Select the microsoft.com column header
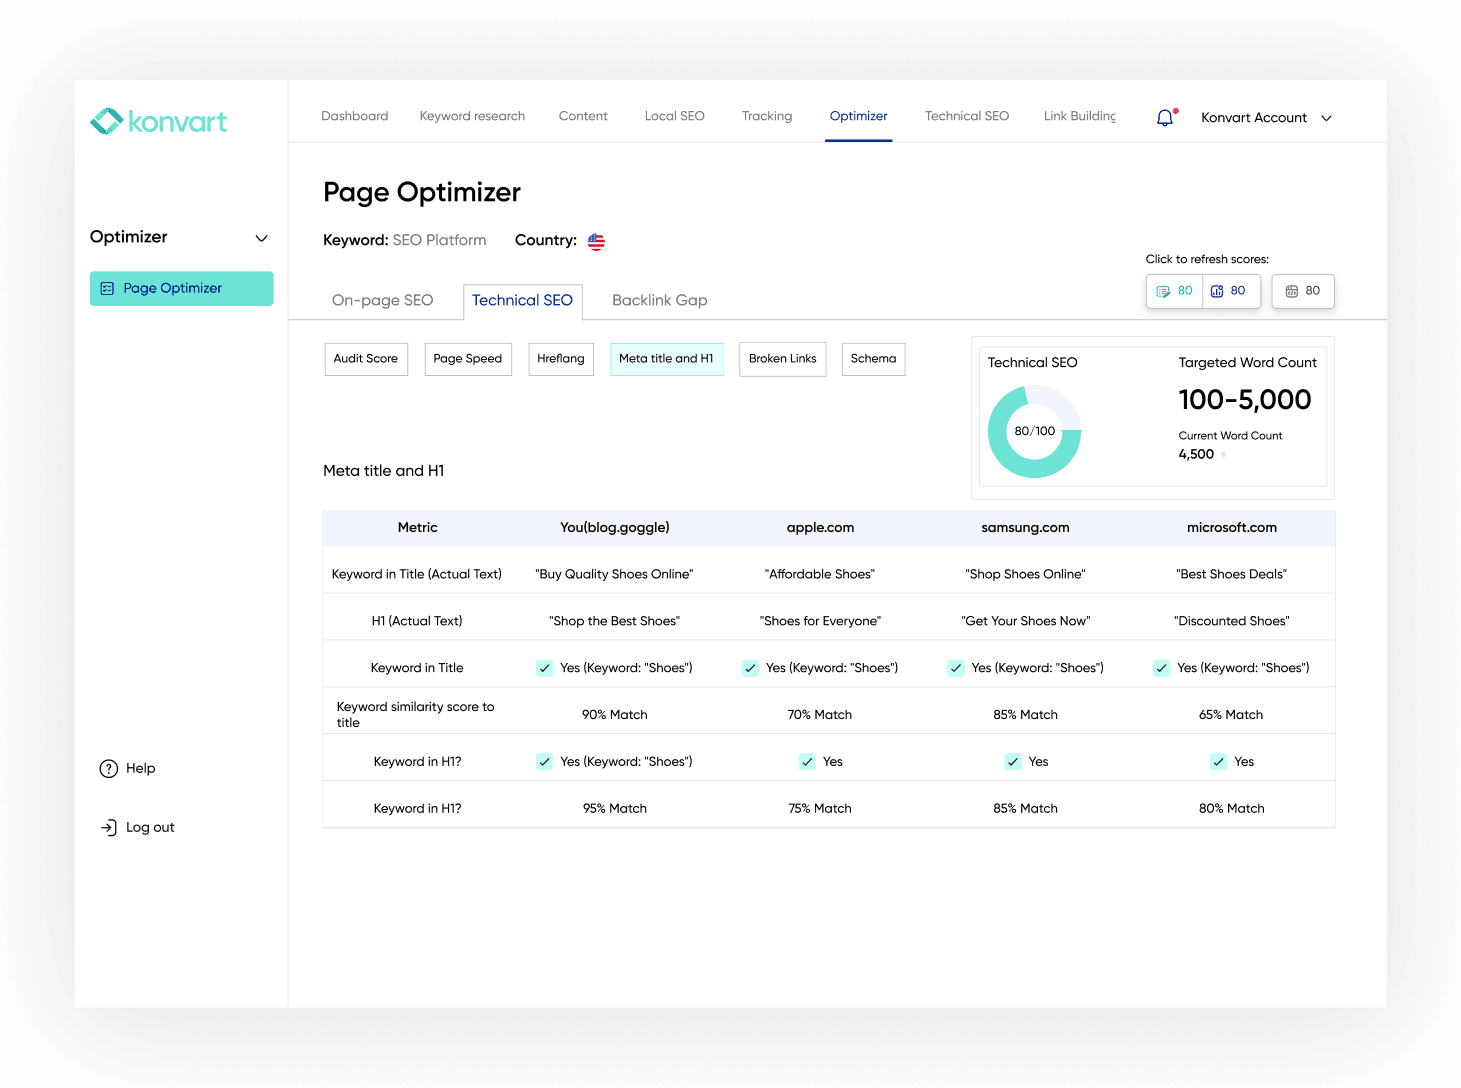Viewport: 1461px width, 1088px height. [x=1231, y=527]
